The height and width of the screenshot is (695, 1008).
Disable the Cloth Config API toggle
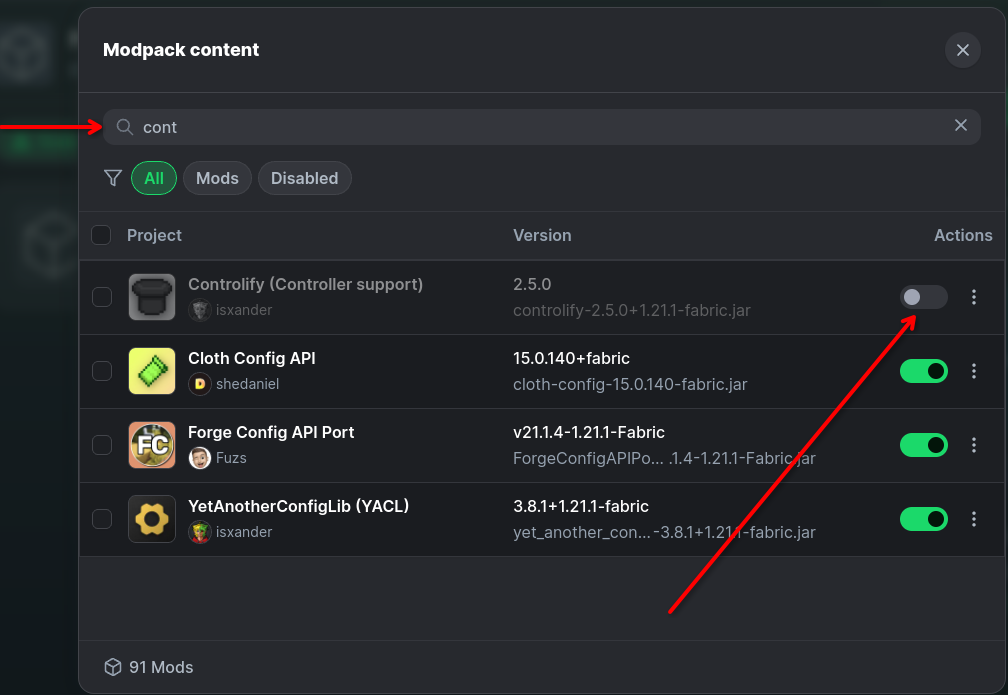(924, 371)
